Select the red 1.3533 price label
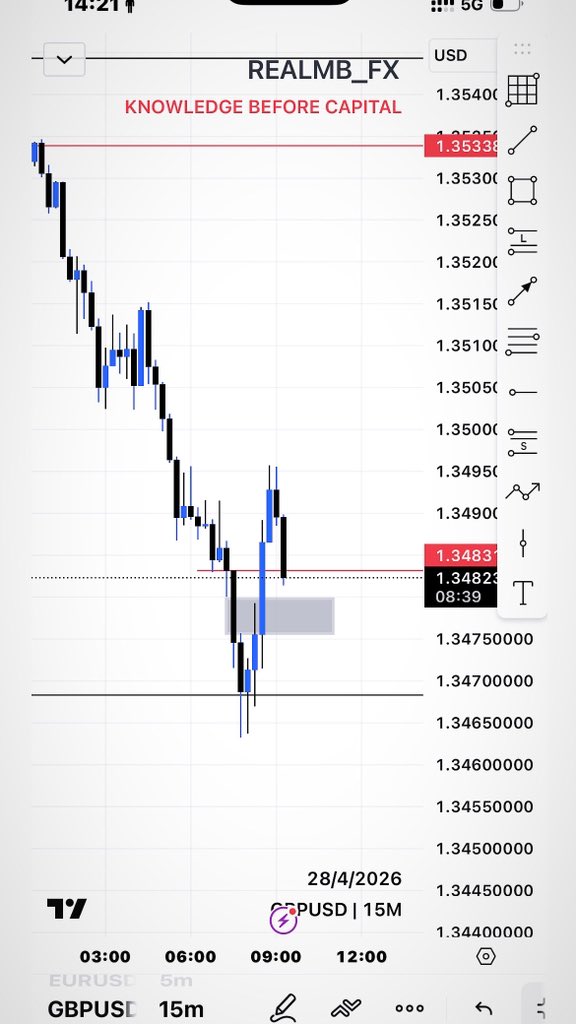 [x=461, y=146]
